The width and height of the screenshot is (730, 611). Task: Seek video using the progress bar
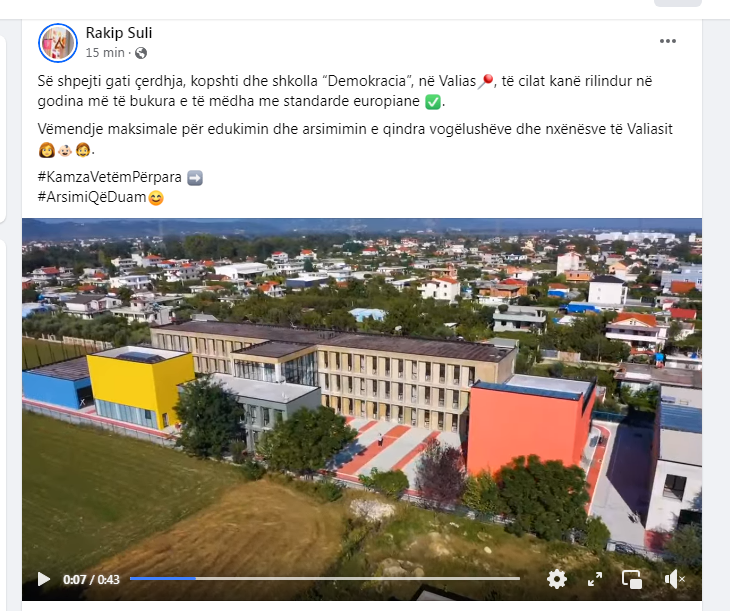click(324, 578)
